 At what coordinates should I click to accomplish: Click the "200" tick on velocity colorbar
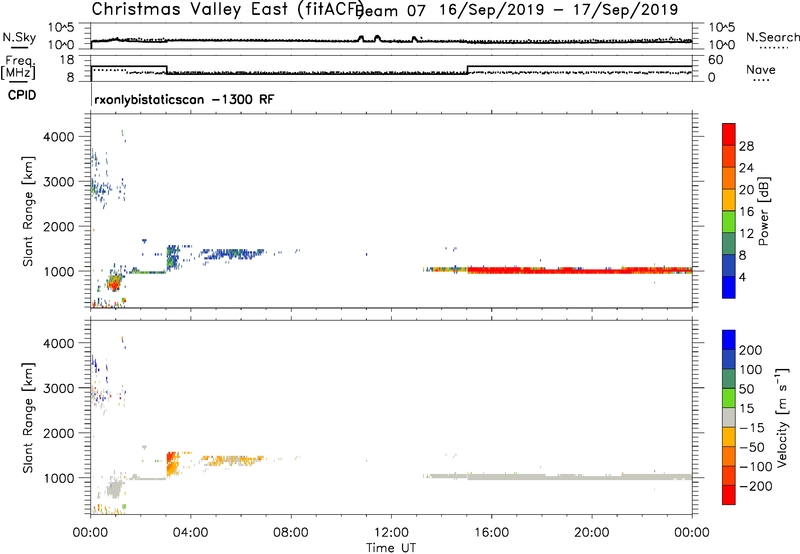pyautogui.click(x=751, y=350)
